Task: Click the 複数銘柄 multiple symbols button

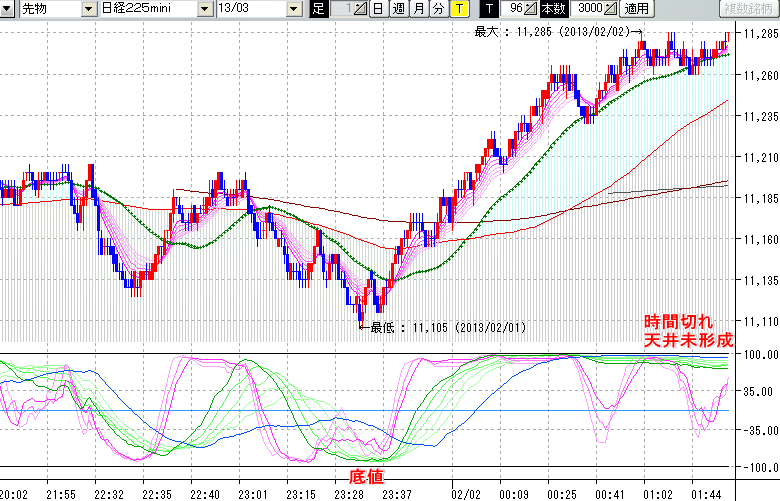Action: [750, 9]
